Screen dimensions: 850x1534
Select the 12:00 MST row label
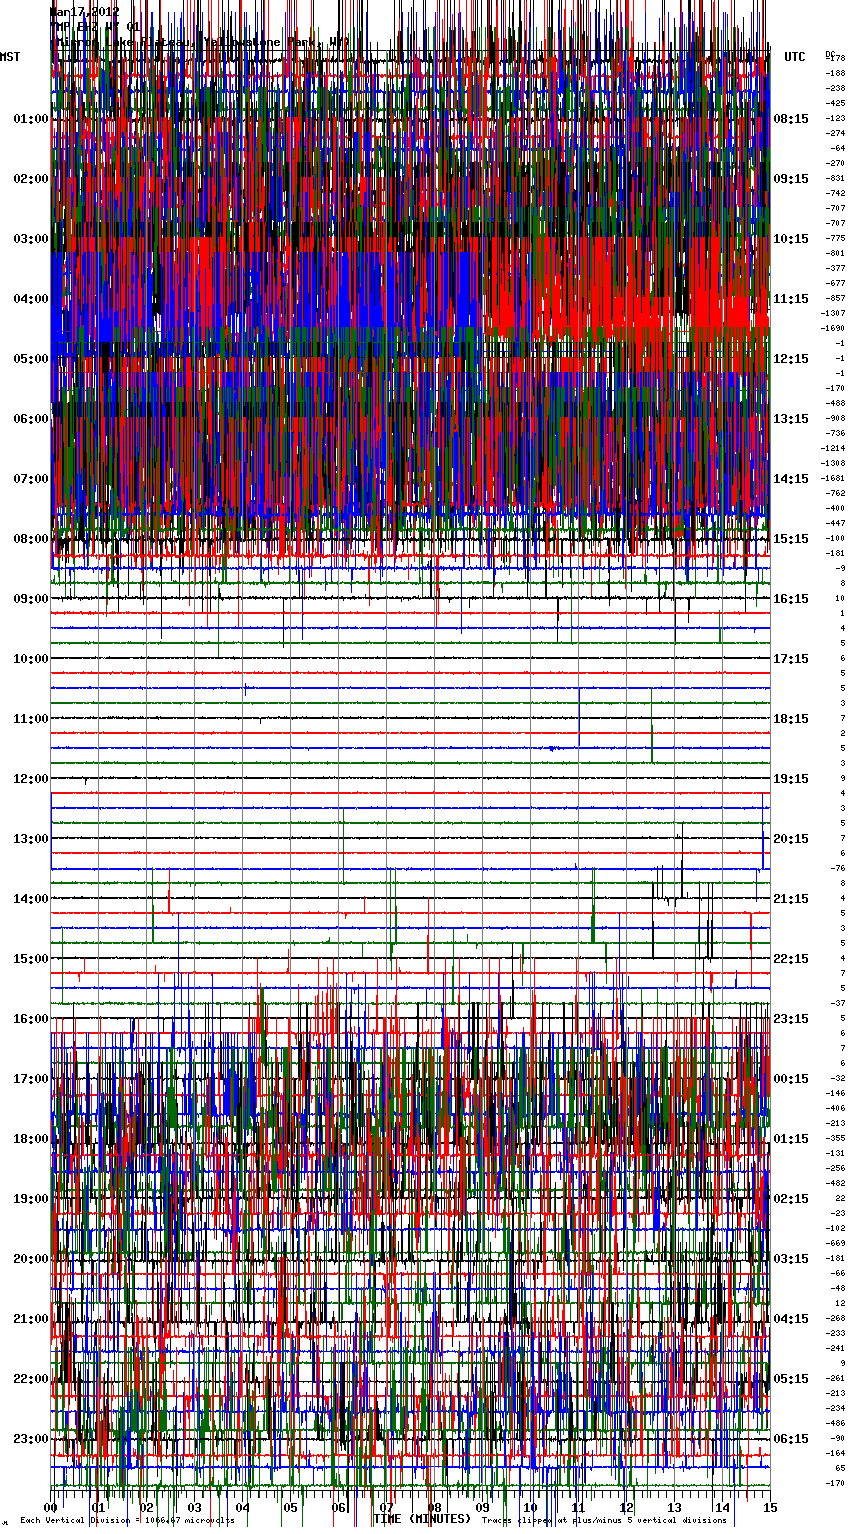tap(31, 779)
